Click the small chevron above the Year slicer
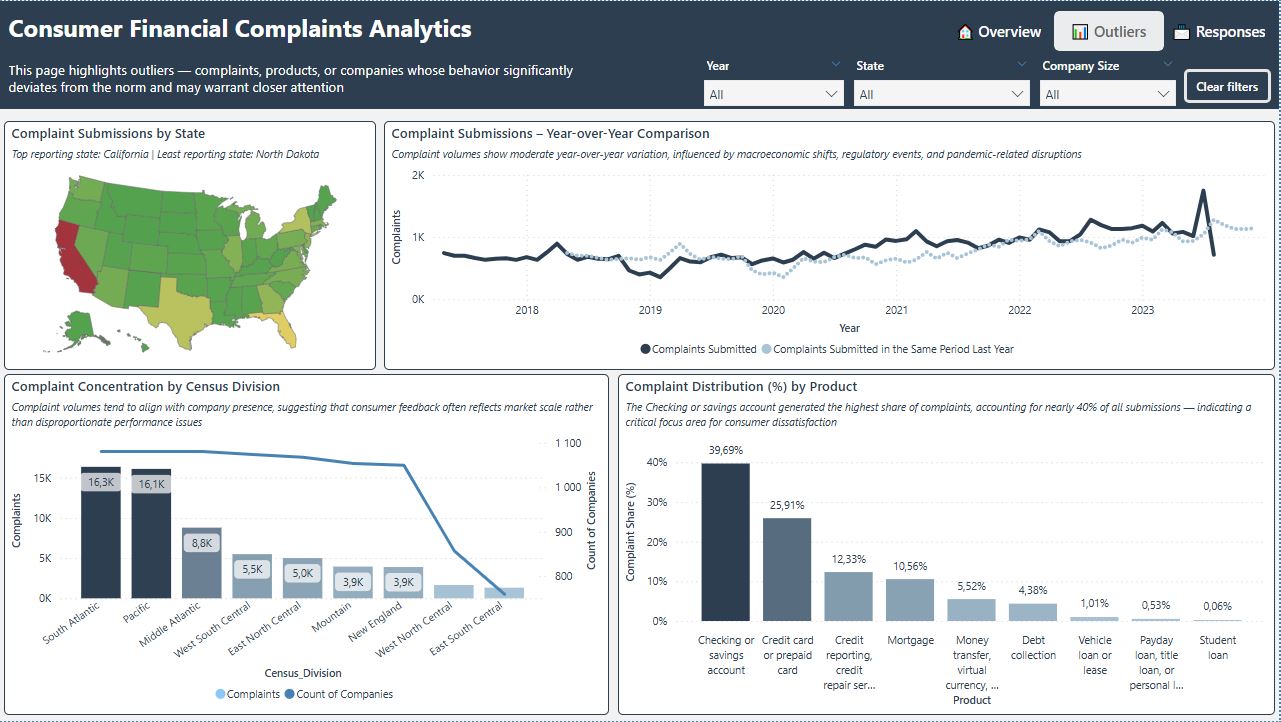Screen dimensions: 1281x722 tap(836, 65)
